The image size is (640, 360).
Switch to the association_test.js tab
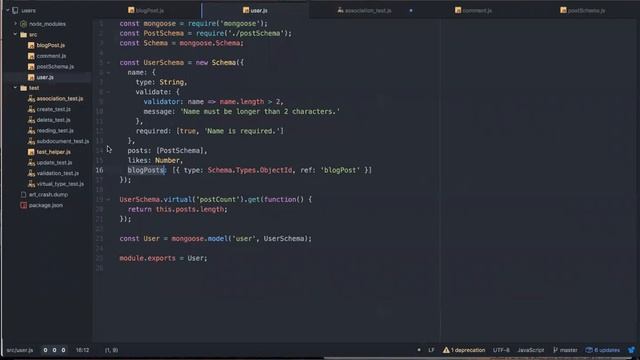point(364,11)
